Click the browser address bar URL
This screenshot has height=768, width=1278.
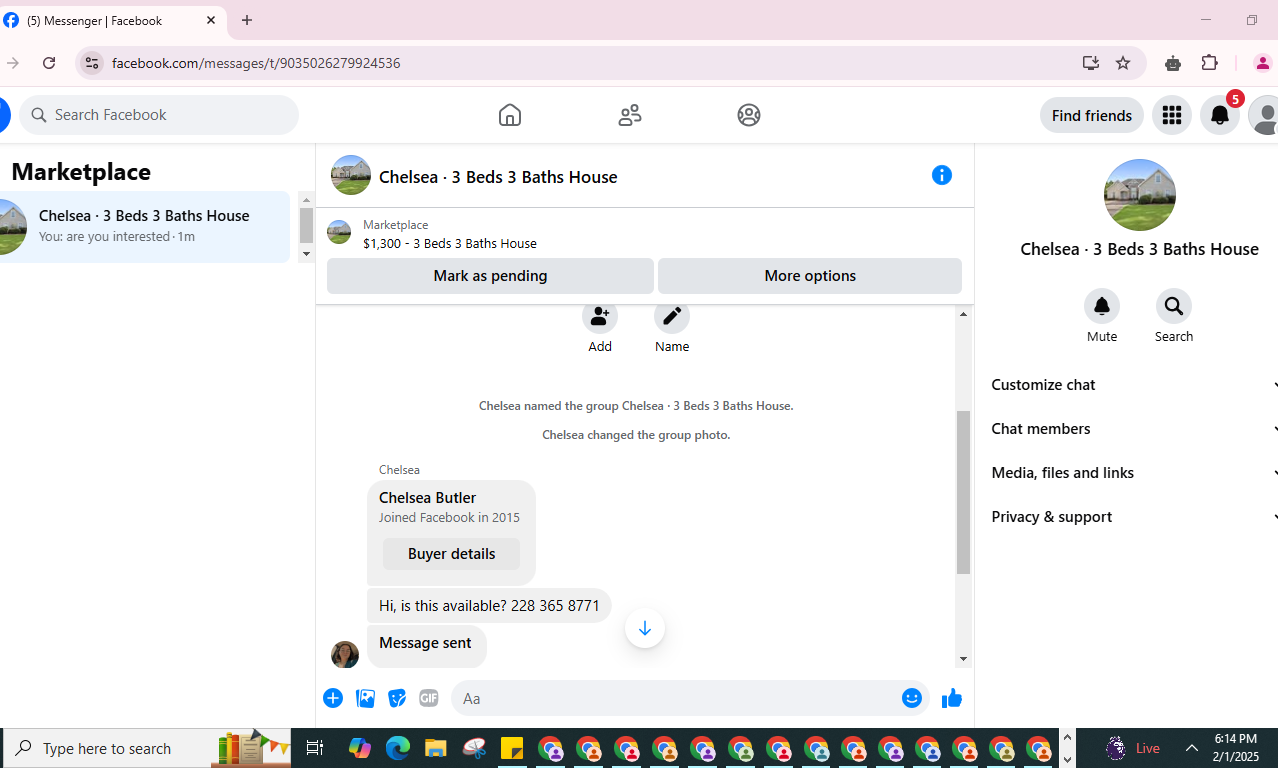pos(256,63)
